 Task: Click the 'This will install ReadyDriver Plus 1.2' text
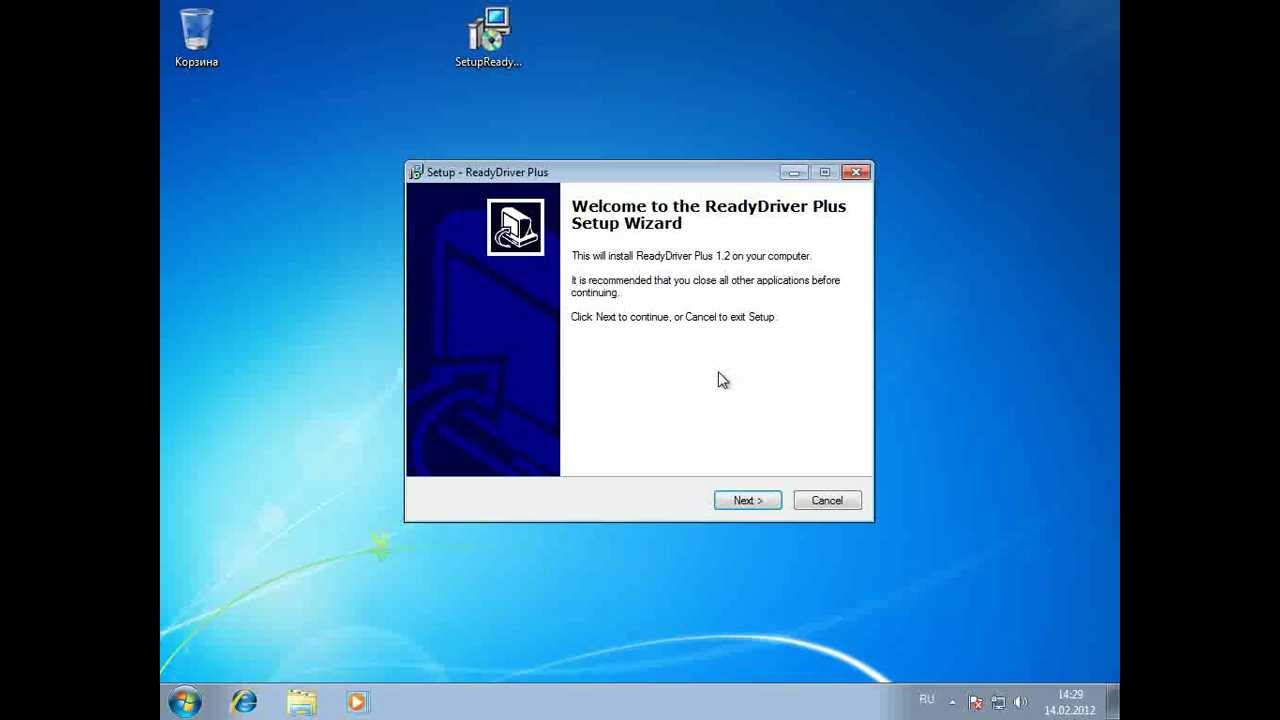point(691,256)
